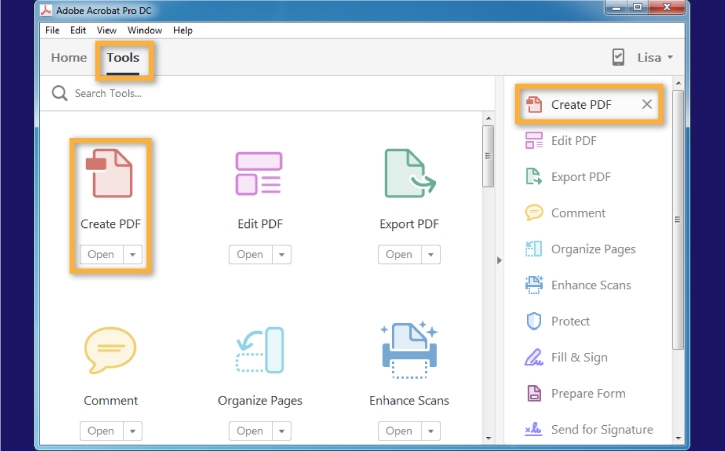Select Fill & Sign in right pane
725x451 pixels.
[578, 357]
